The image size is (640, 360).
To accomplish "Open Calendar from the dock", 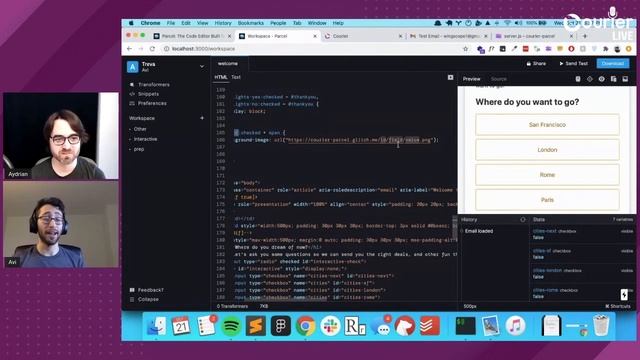I will point(181,326).
